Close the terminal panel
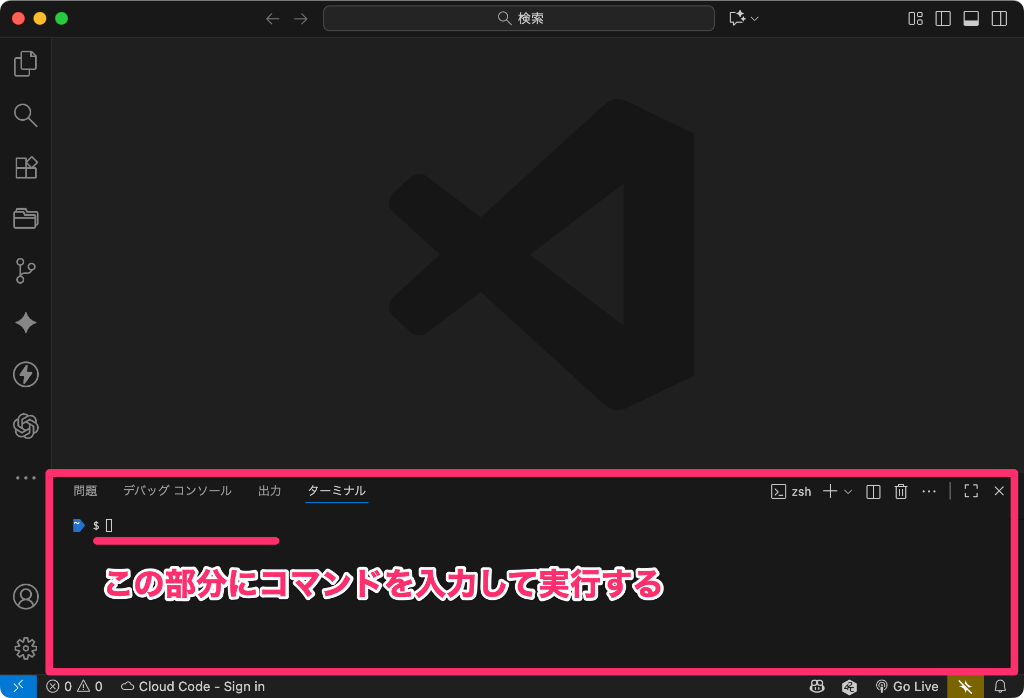 tap(999, 491)
